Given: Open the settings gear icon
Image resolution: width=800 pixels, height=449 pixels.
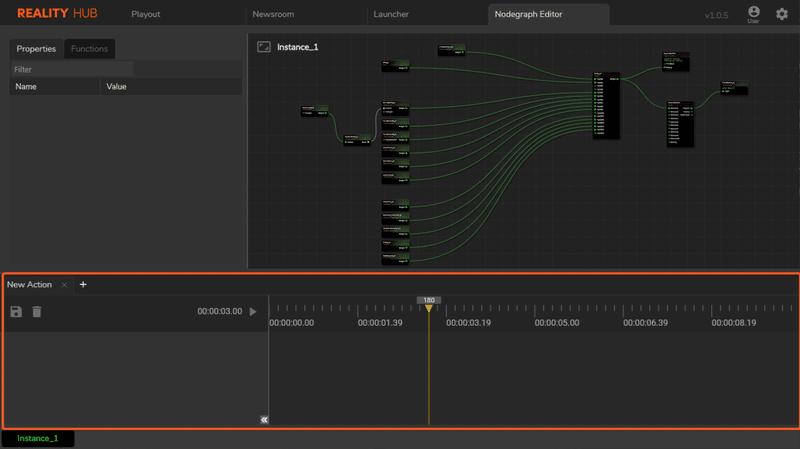Looking at the screenshot, I should (x=782, y=14).
